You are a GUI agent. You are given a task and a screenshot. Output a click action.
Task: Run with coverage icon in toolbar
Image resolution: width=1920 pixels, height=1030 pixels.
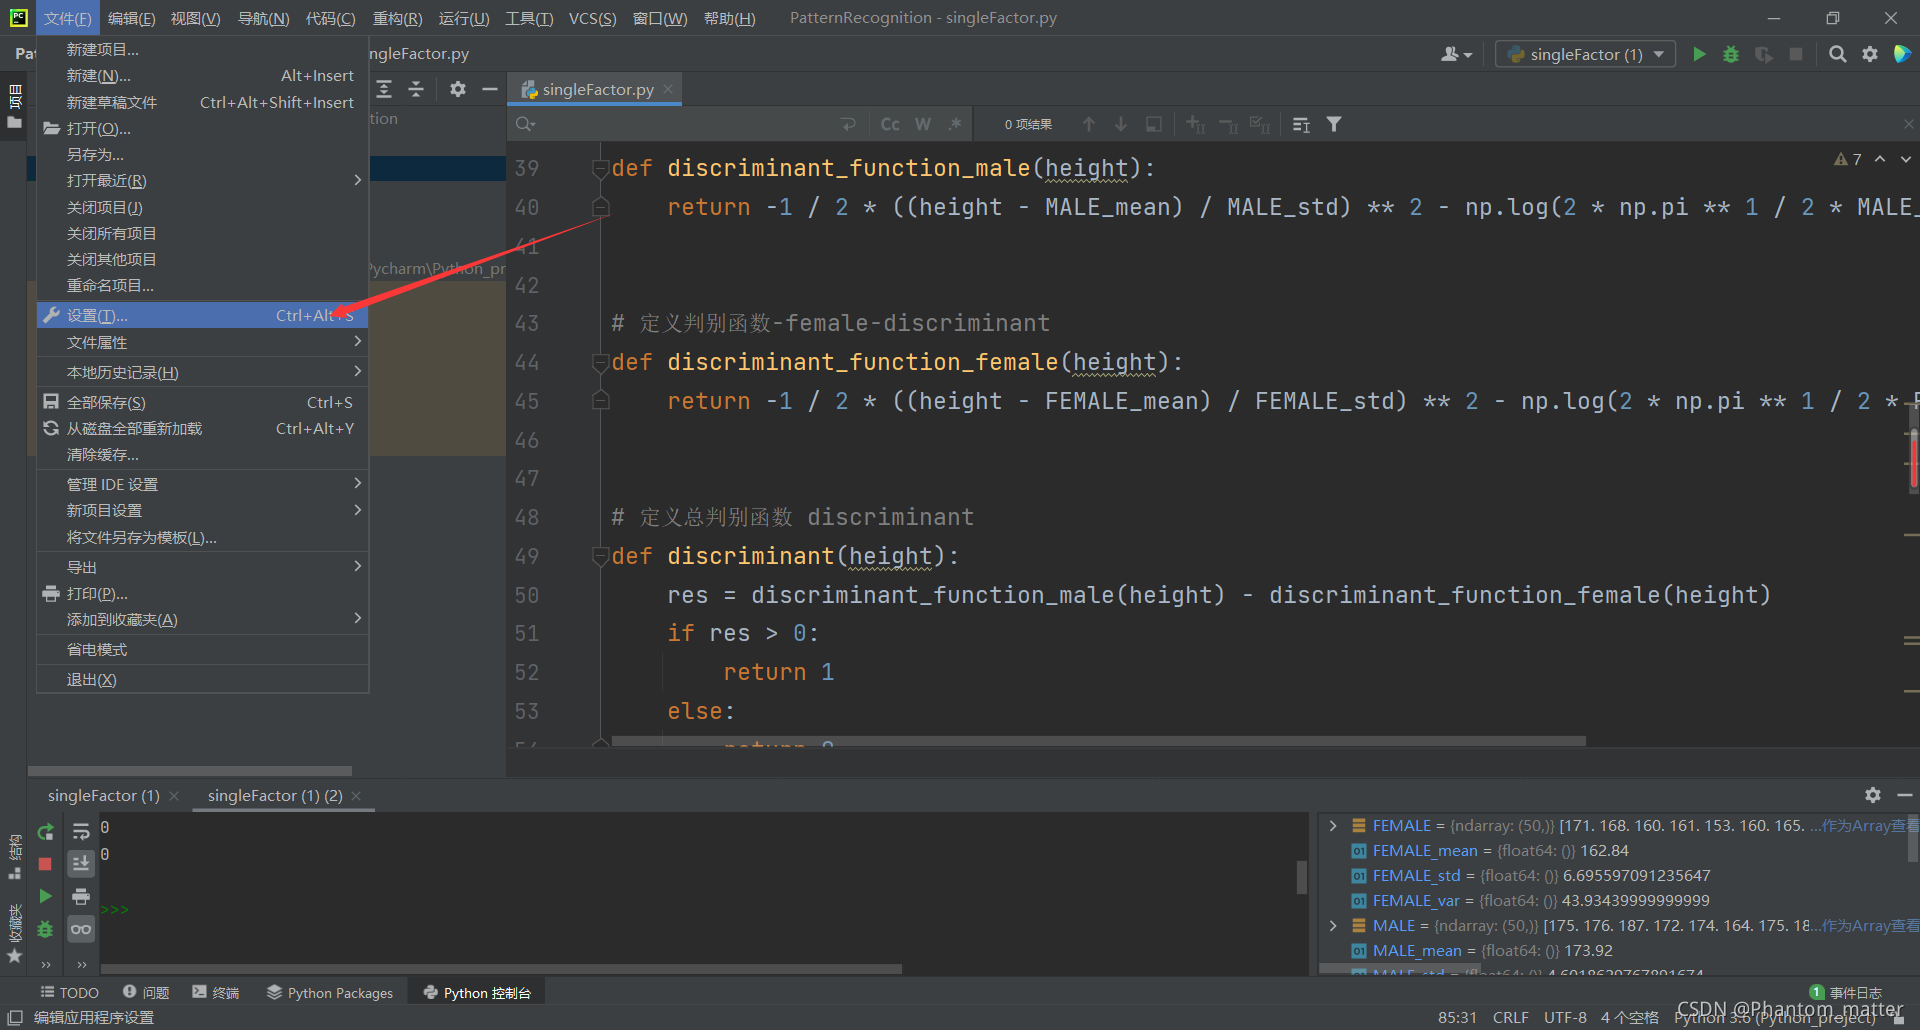1764,54
